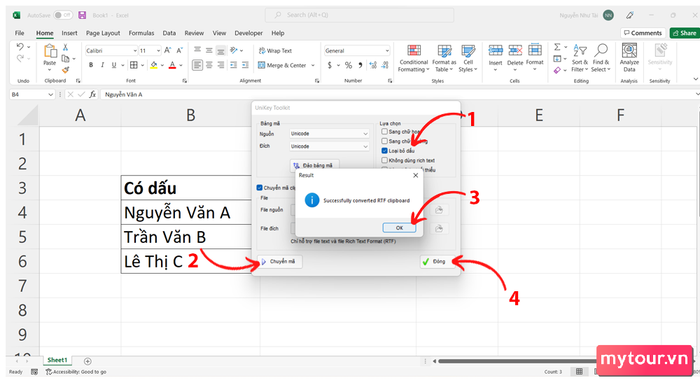The image size is (700, 385).
Task: Click the Decrease Font Size icon
Action: point(179,50)
